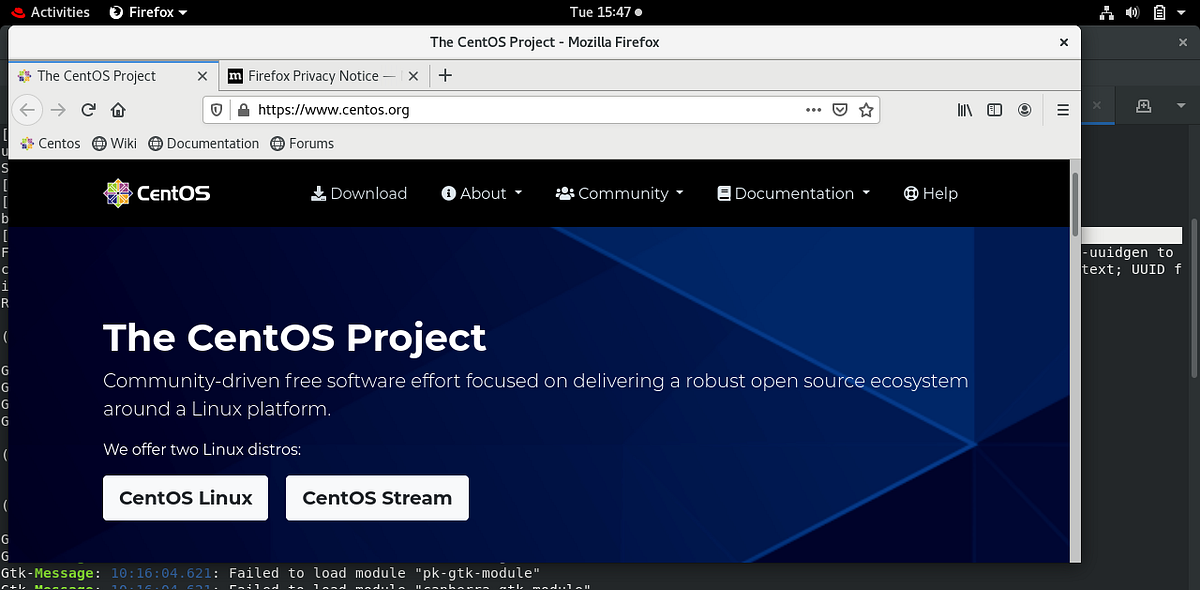Viewport: 1200px width, 590px height.
Task: Click the CentOS logo
Action: 157,193
